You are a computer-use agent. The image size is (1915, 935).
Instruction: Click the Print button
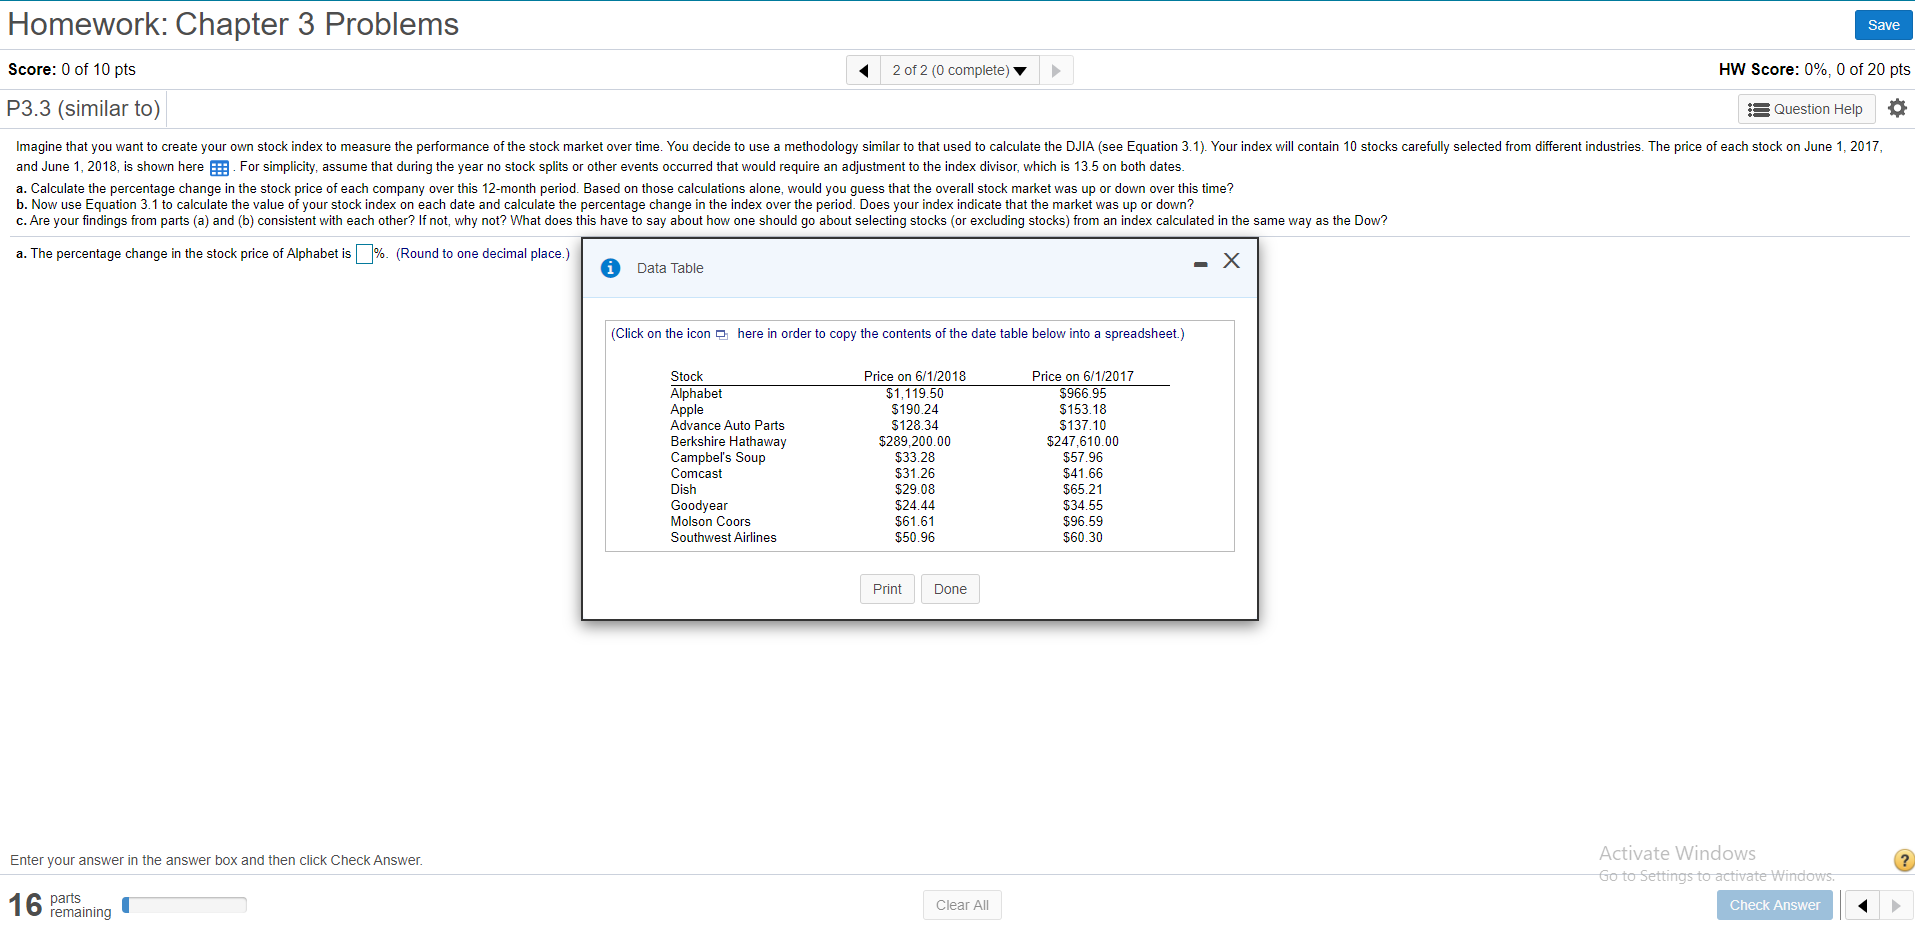coord(887,589)
